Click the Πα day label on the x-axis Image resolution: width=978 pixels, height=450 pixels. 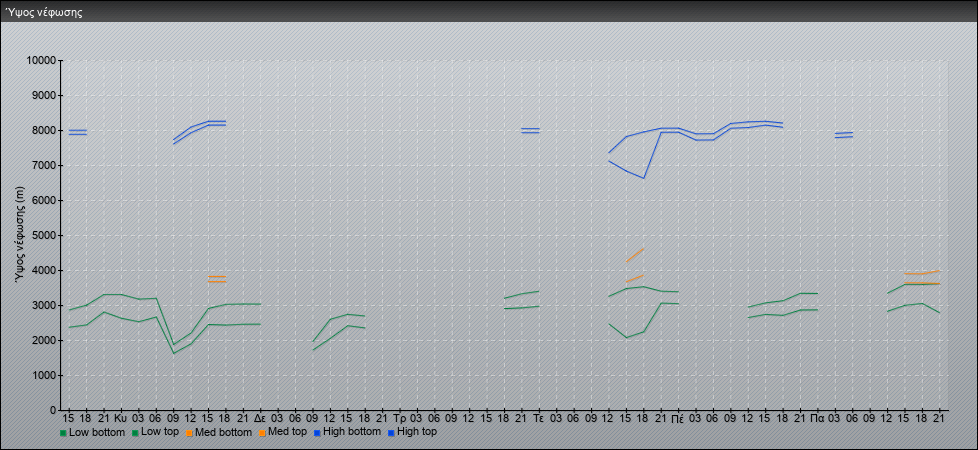pyautogui.click(x=818, y=418)
